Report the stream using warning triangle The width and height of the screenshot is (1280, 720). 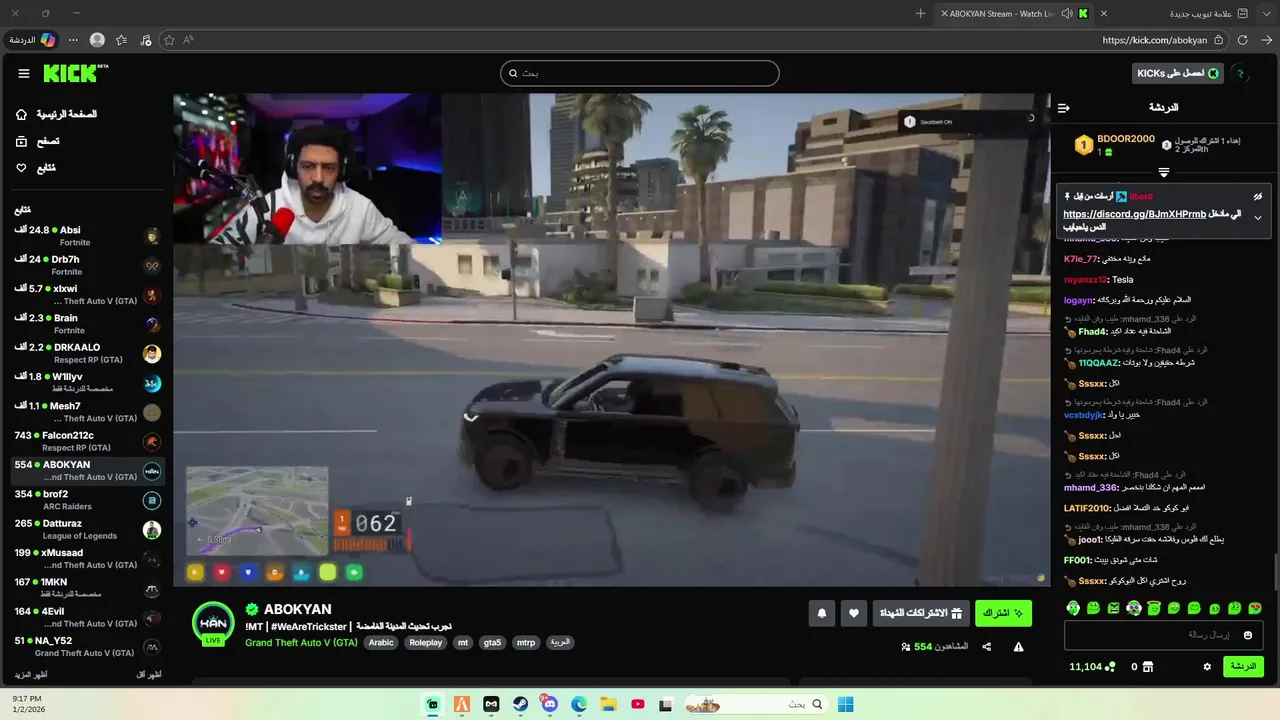click(1018, 647)
